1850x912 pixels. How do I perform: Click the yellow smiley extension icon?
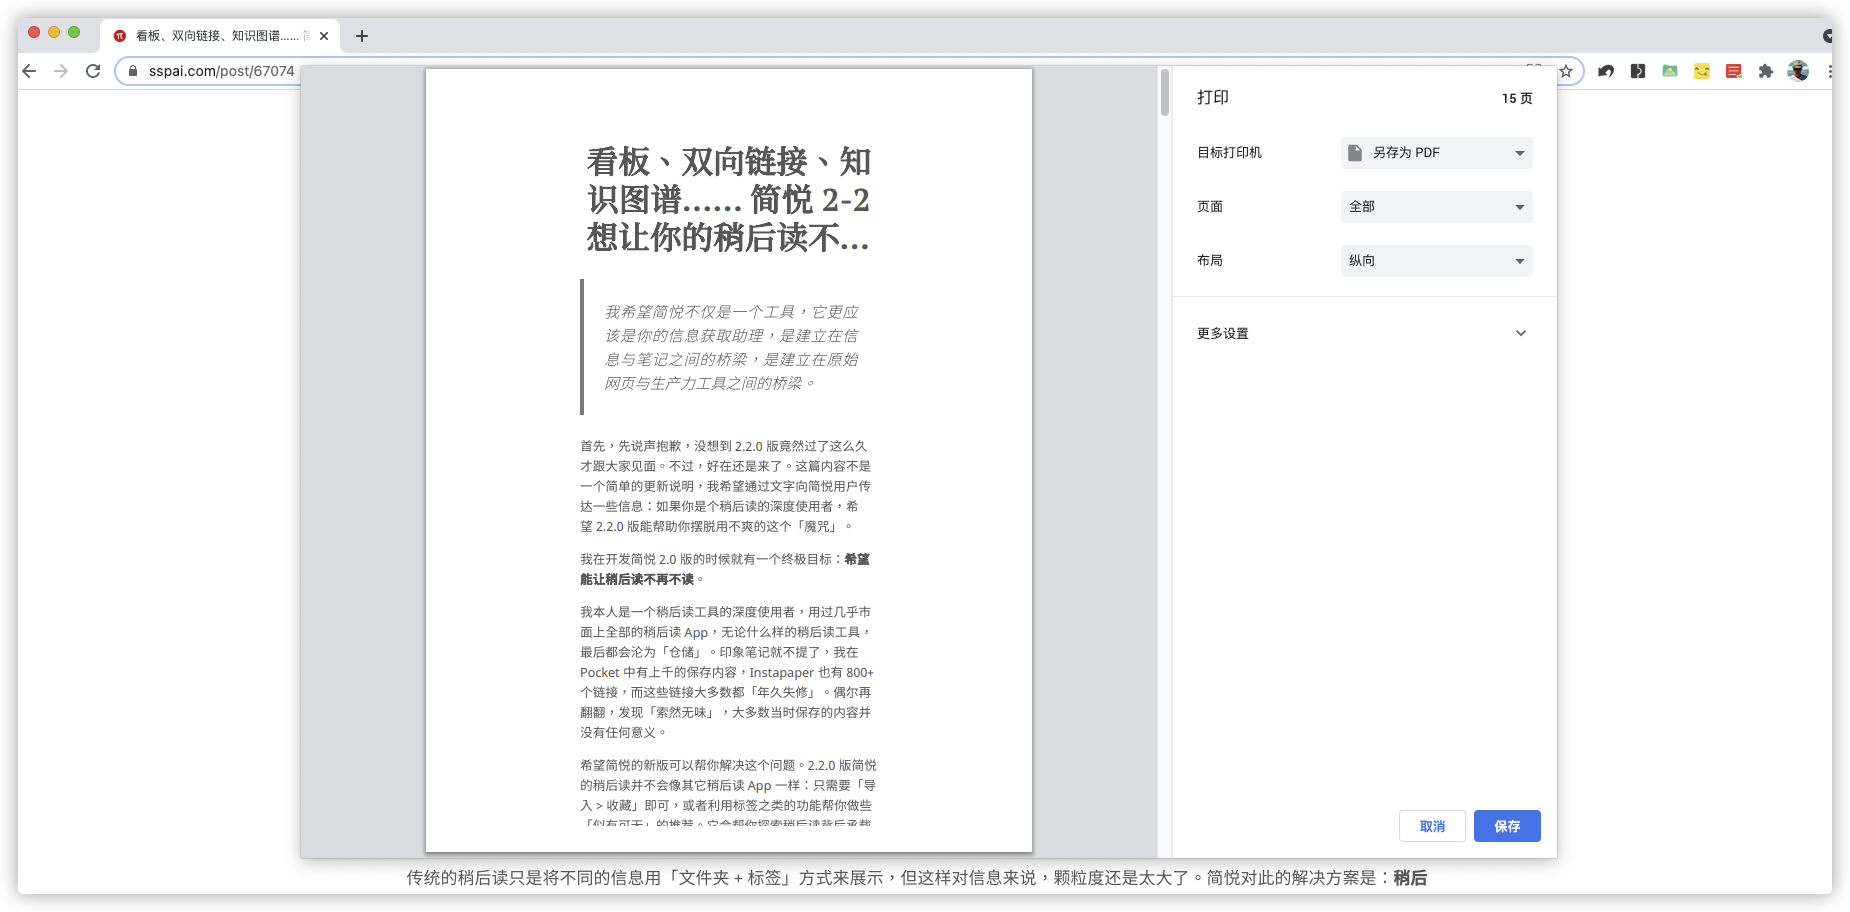coord(1701,71)
